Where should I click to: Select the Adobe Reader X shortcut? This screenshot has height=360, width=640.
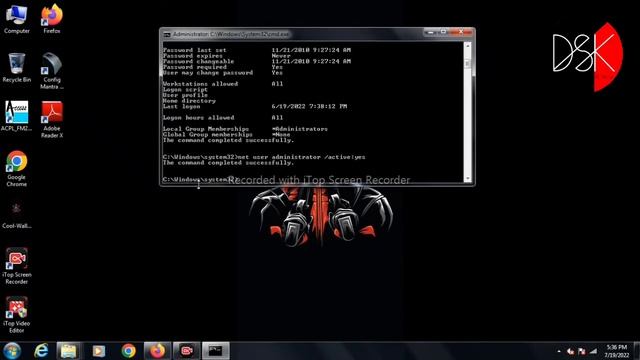click(52, 120)
